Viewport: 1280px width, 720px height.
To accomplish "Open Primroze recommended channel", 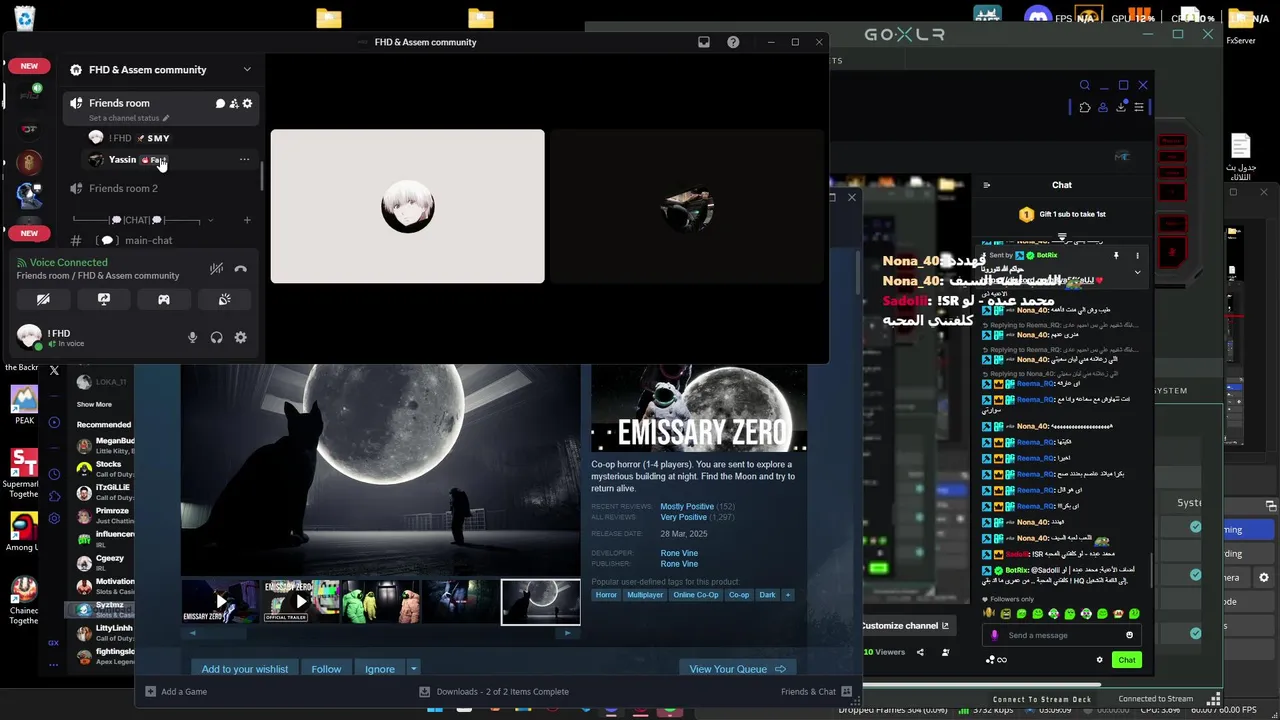I will 105,515.
